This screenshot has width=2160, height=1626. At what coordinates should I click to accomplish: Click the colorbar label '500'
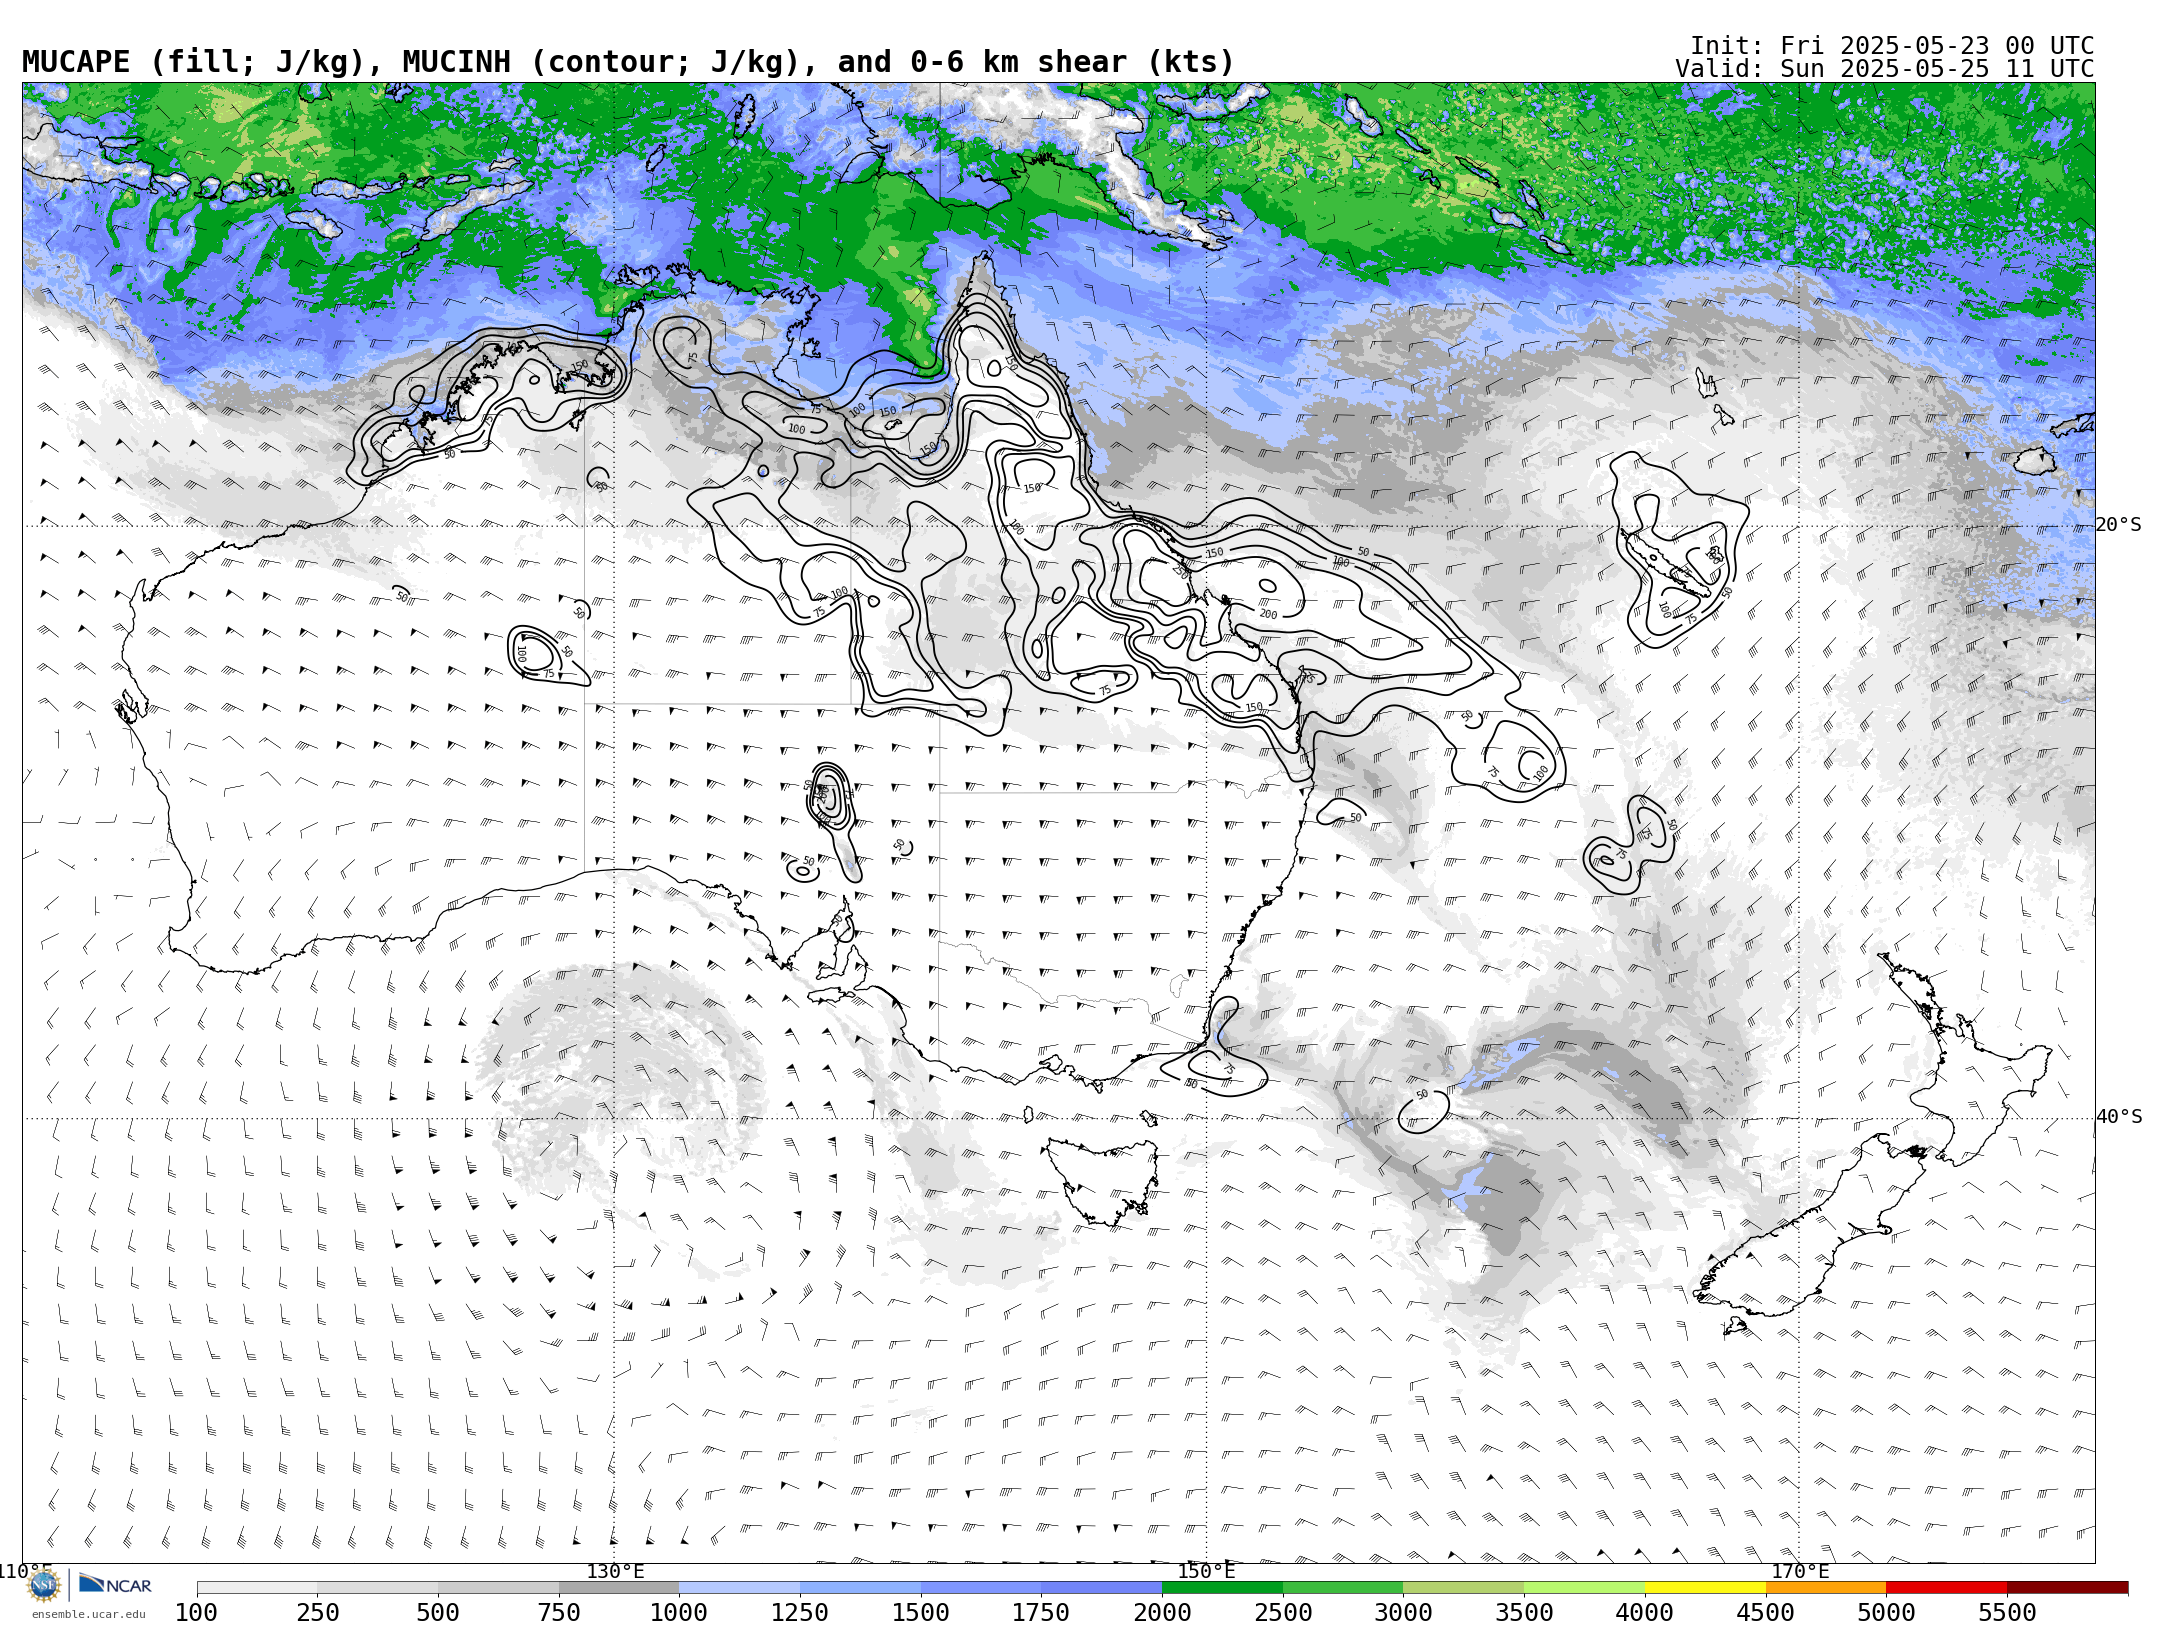pyautogui.click(x=438, y=1612)
